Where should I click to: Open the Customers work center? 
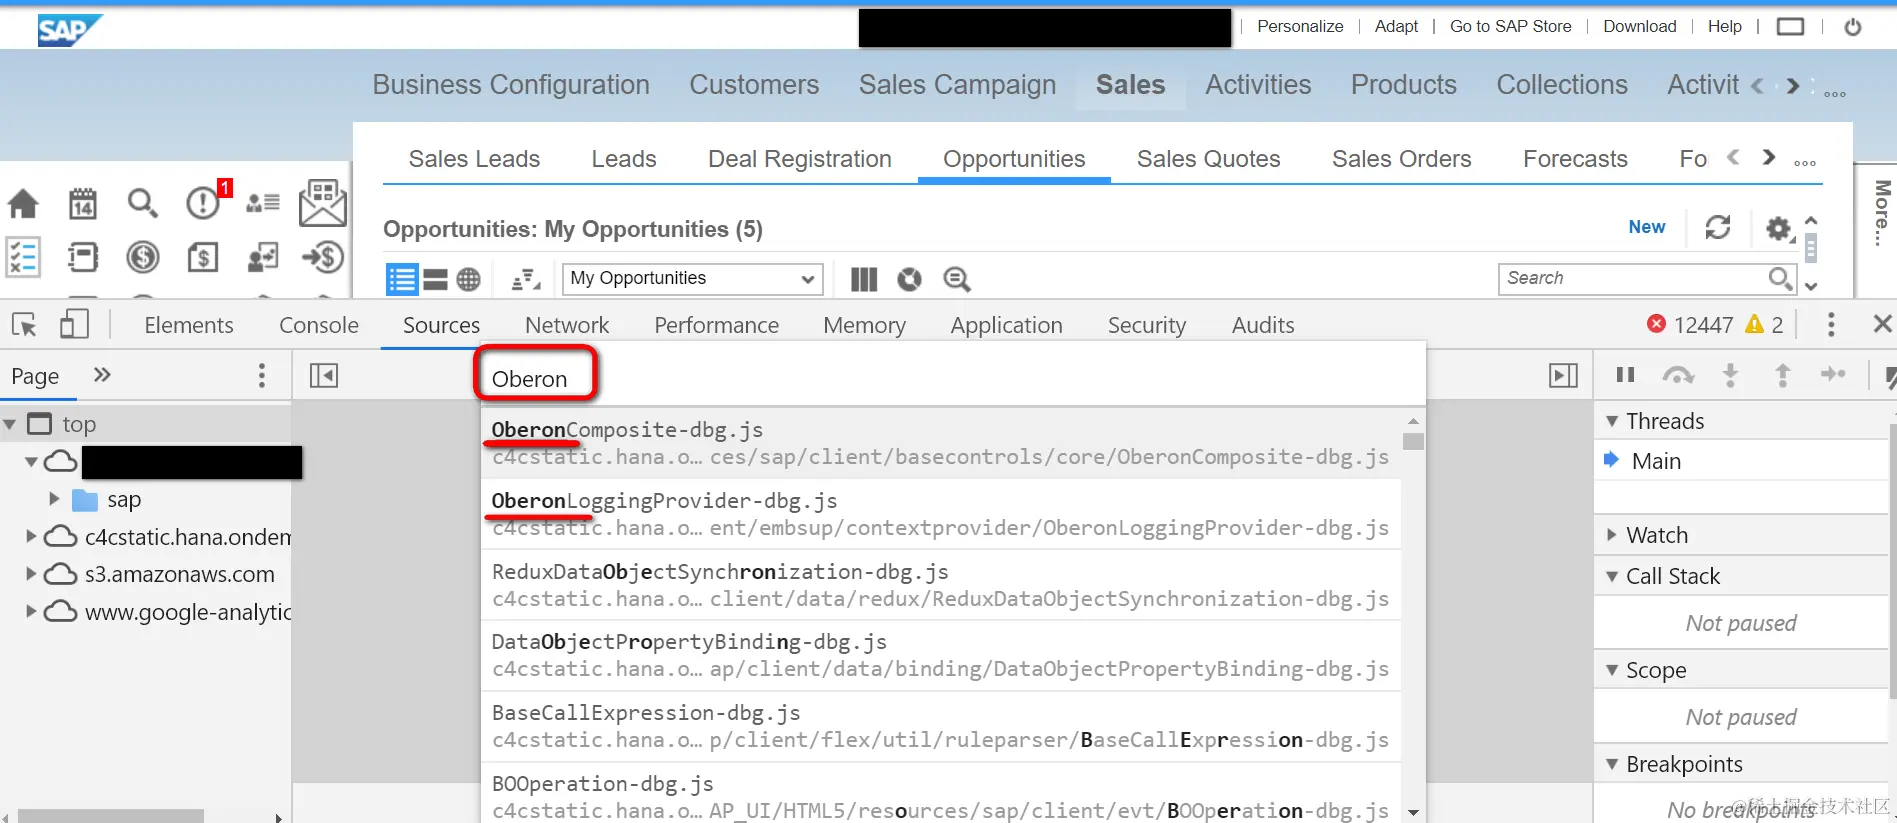pos(754,85)
